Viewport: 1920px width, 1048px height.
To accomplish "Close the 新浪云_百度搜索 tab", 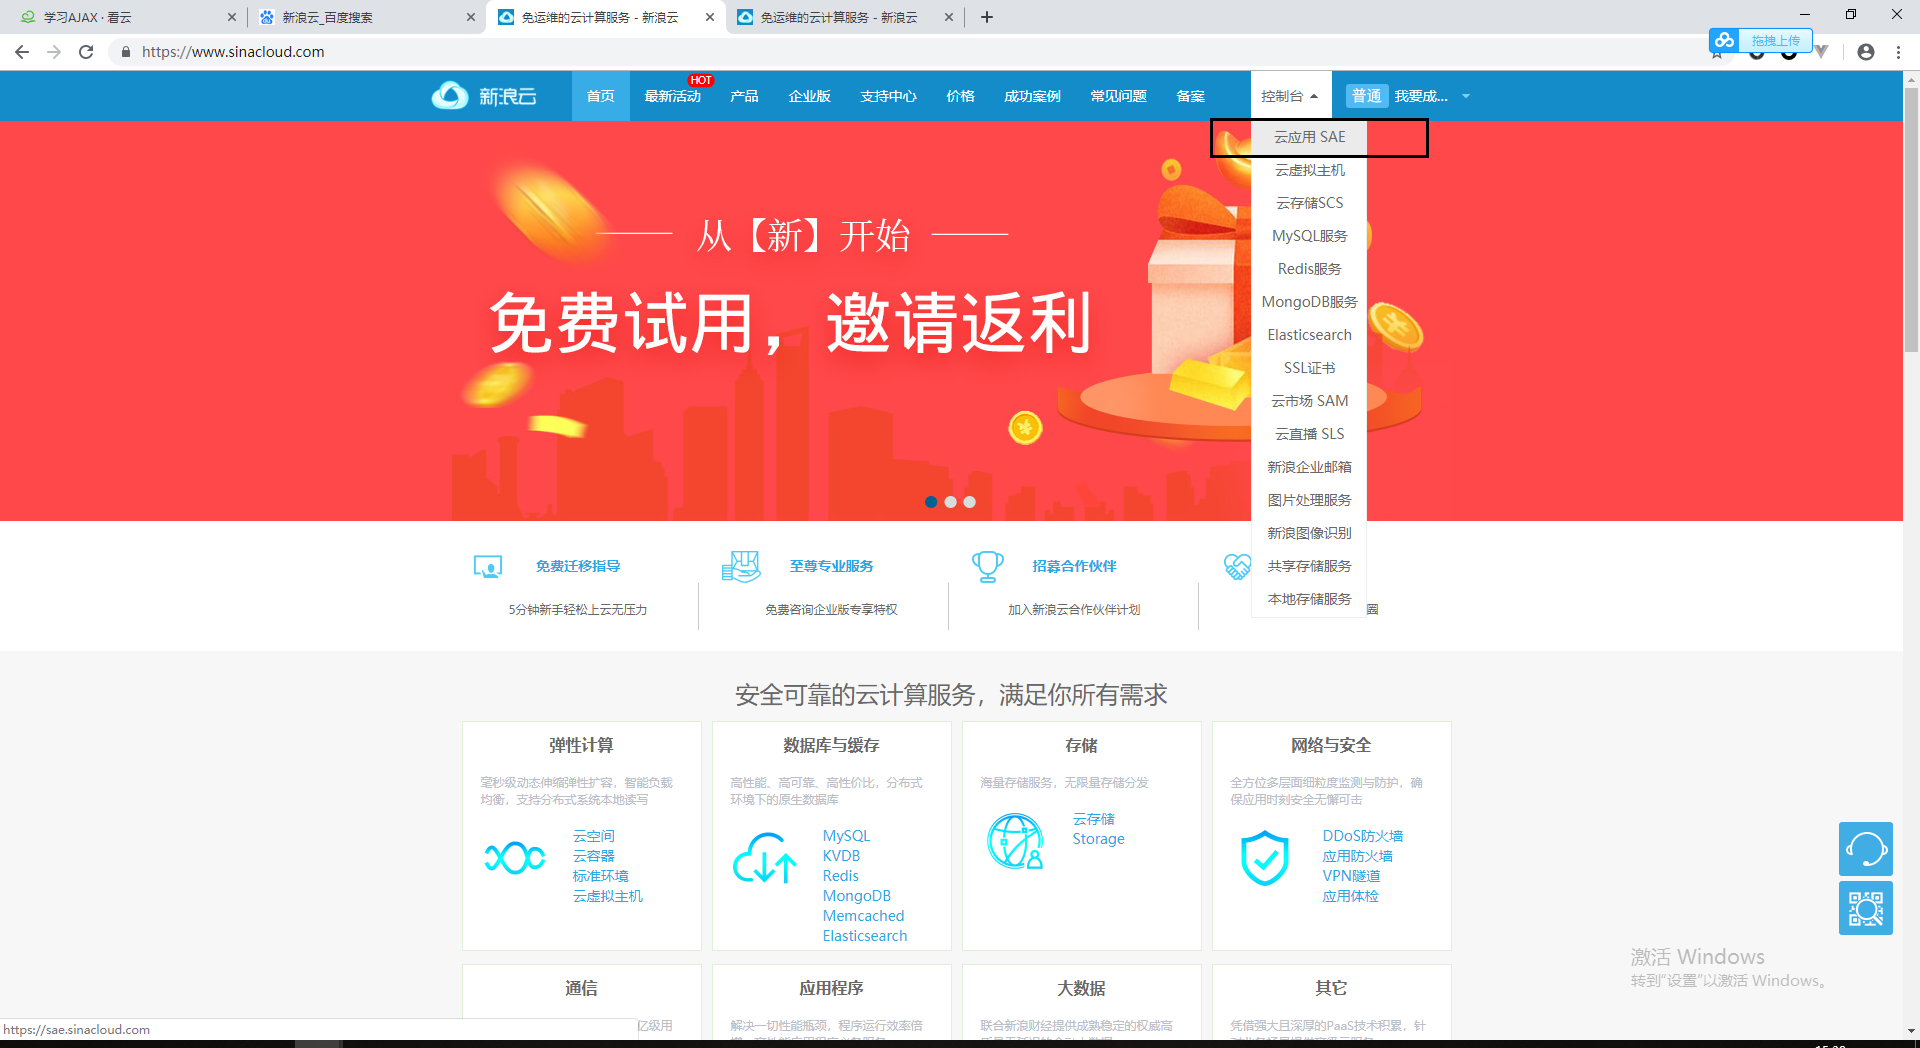I will pos(471,17).
